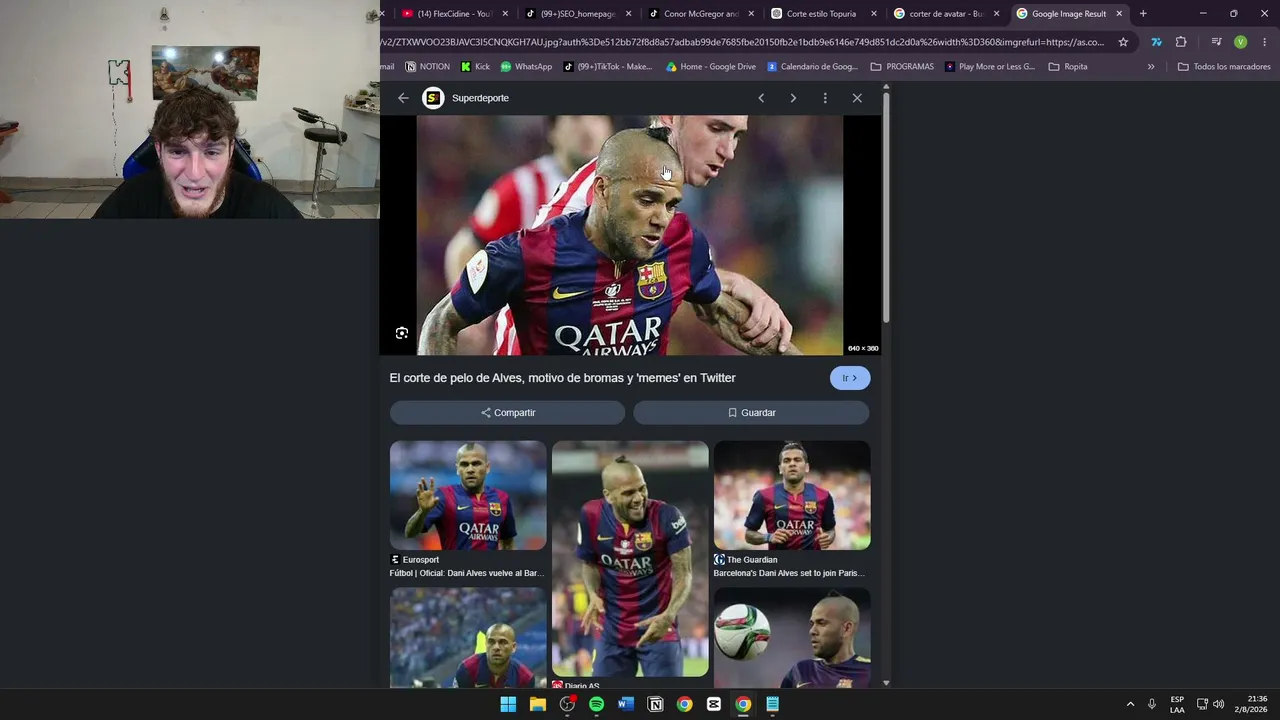The width and height of the screenshot is (1280, 720).
Task: Open the TikTok Make bookmark
Action: pyautogui.click(x=608, y=67)
